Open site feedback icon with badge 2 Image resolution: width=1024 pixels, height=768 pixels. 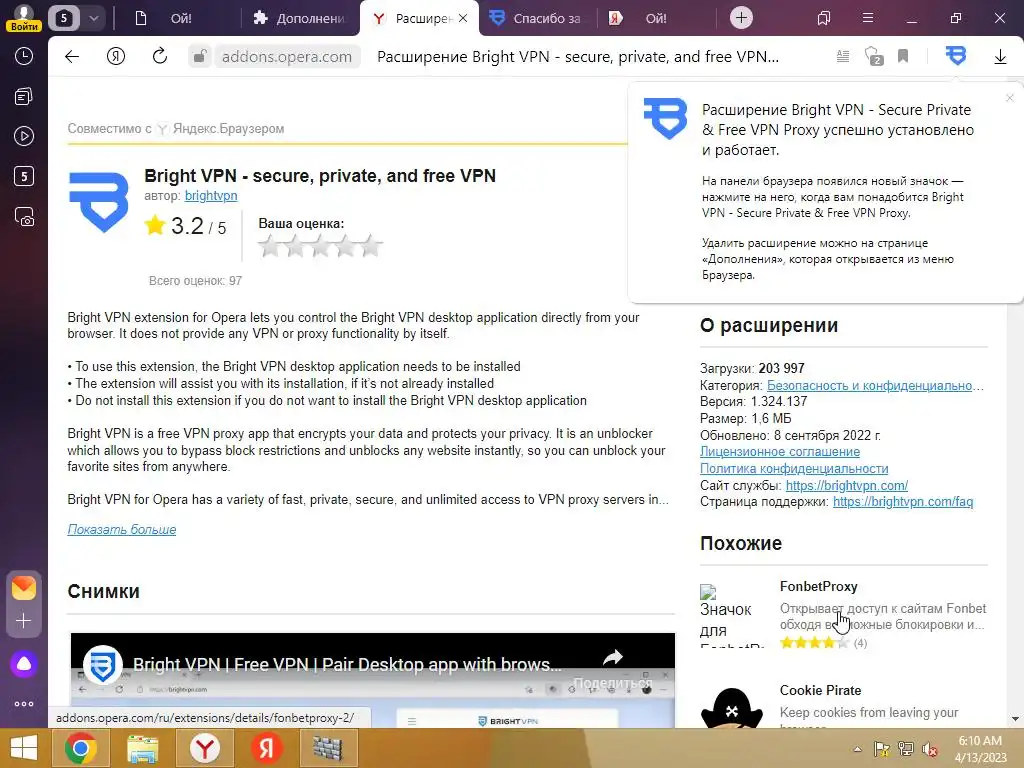click(x=874, y=56)
